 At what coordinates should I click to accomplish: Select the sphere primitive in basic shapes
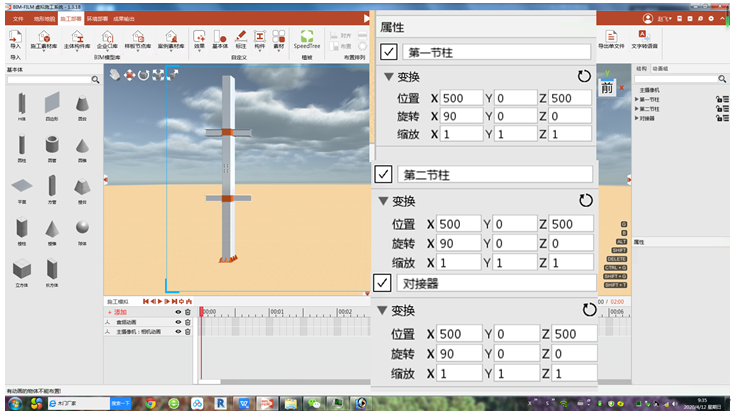point(82,231)
